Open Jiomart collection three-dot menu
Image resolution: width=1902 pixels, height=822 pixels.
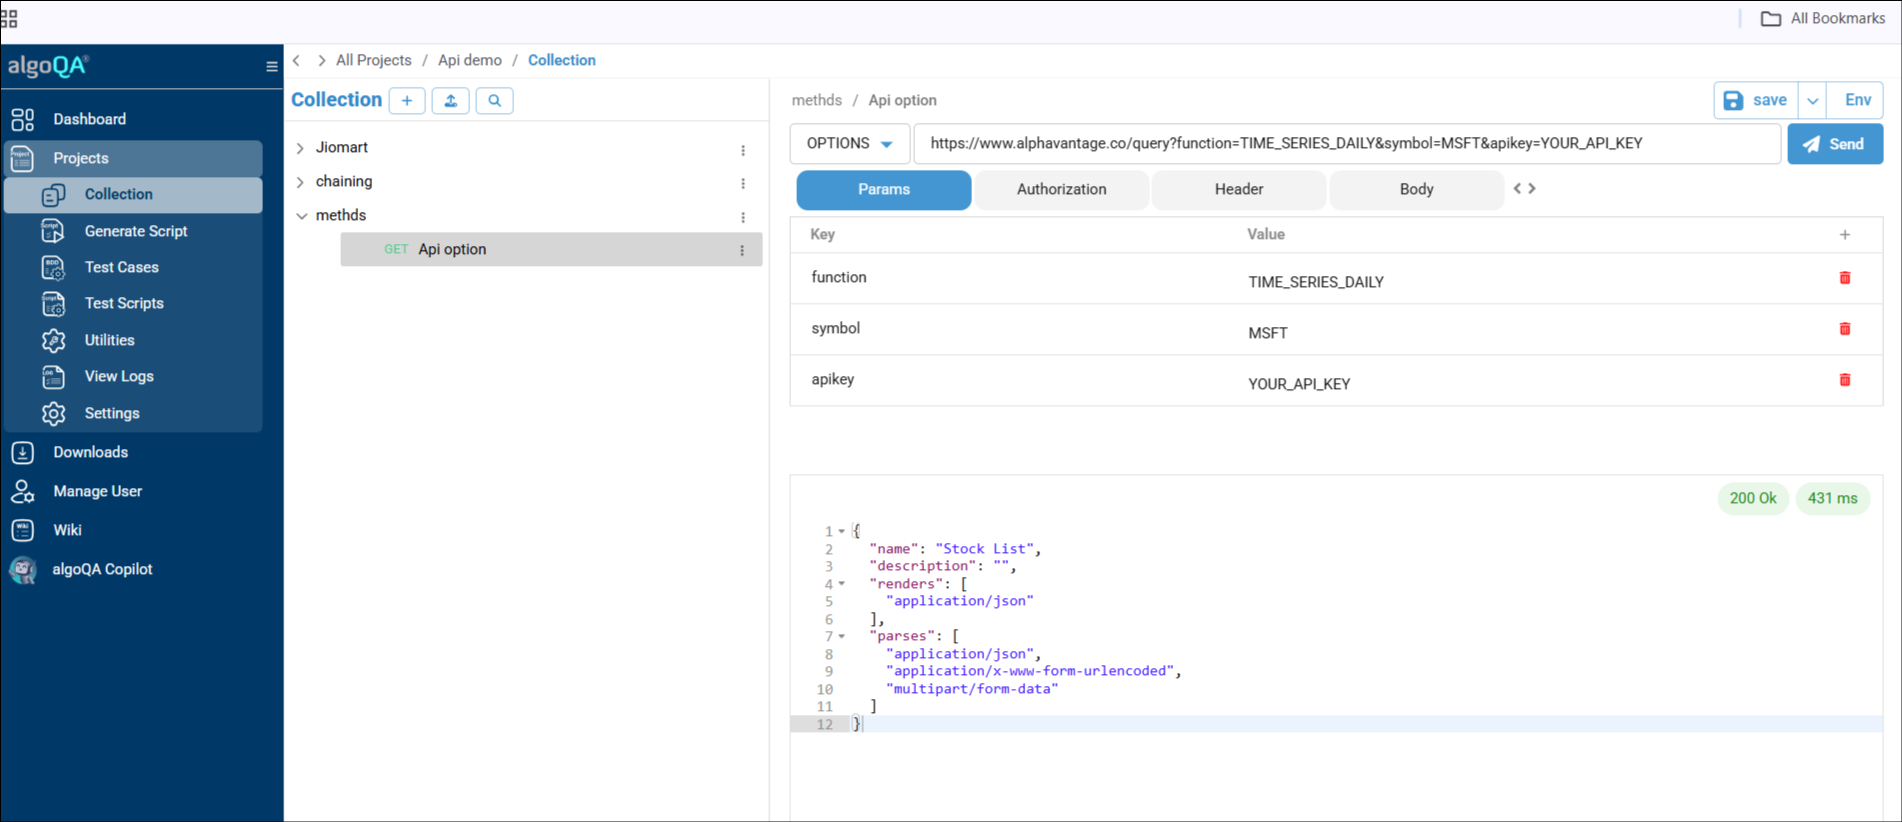(x=743, y=150)
